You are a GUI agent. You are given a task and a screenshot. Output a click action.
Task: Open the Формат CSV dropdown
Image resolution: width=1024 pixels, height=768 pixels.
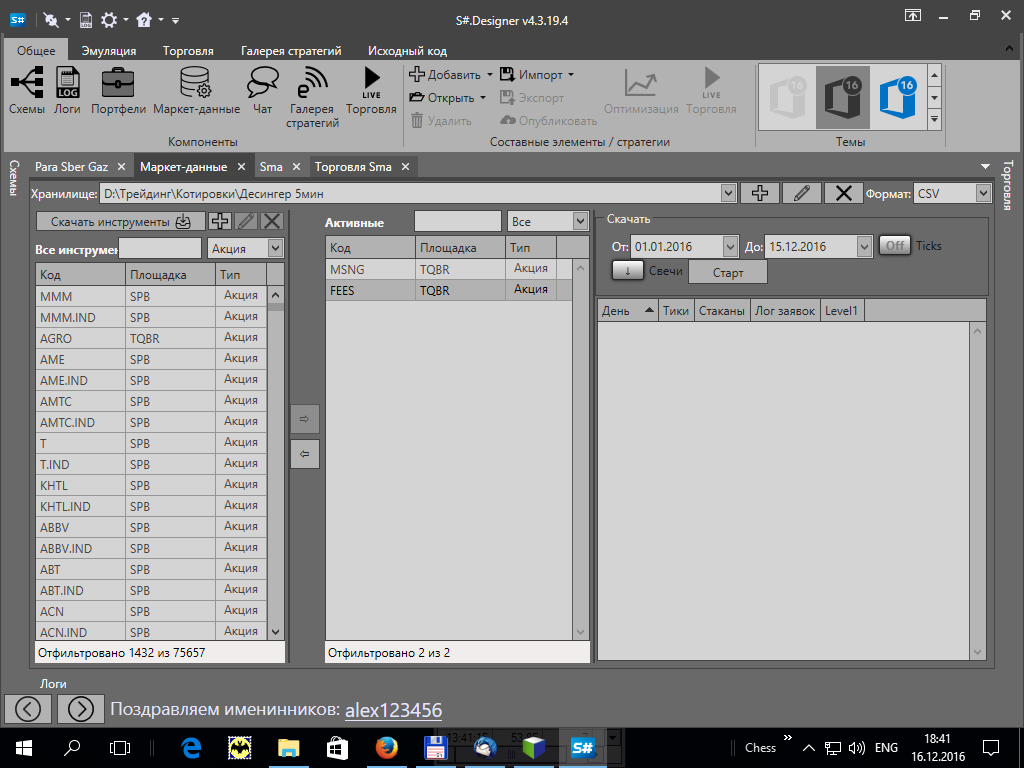983,193
